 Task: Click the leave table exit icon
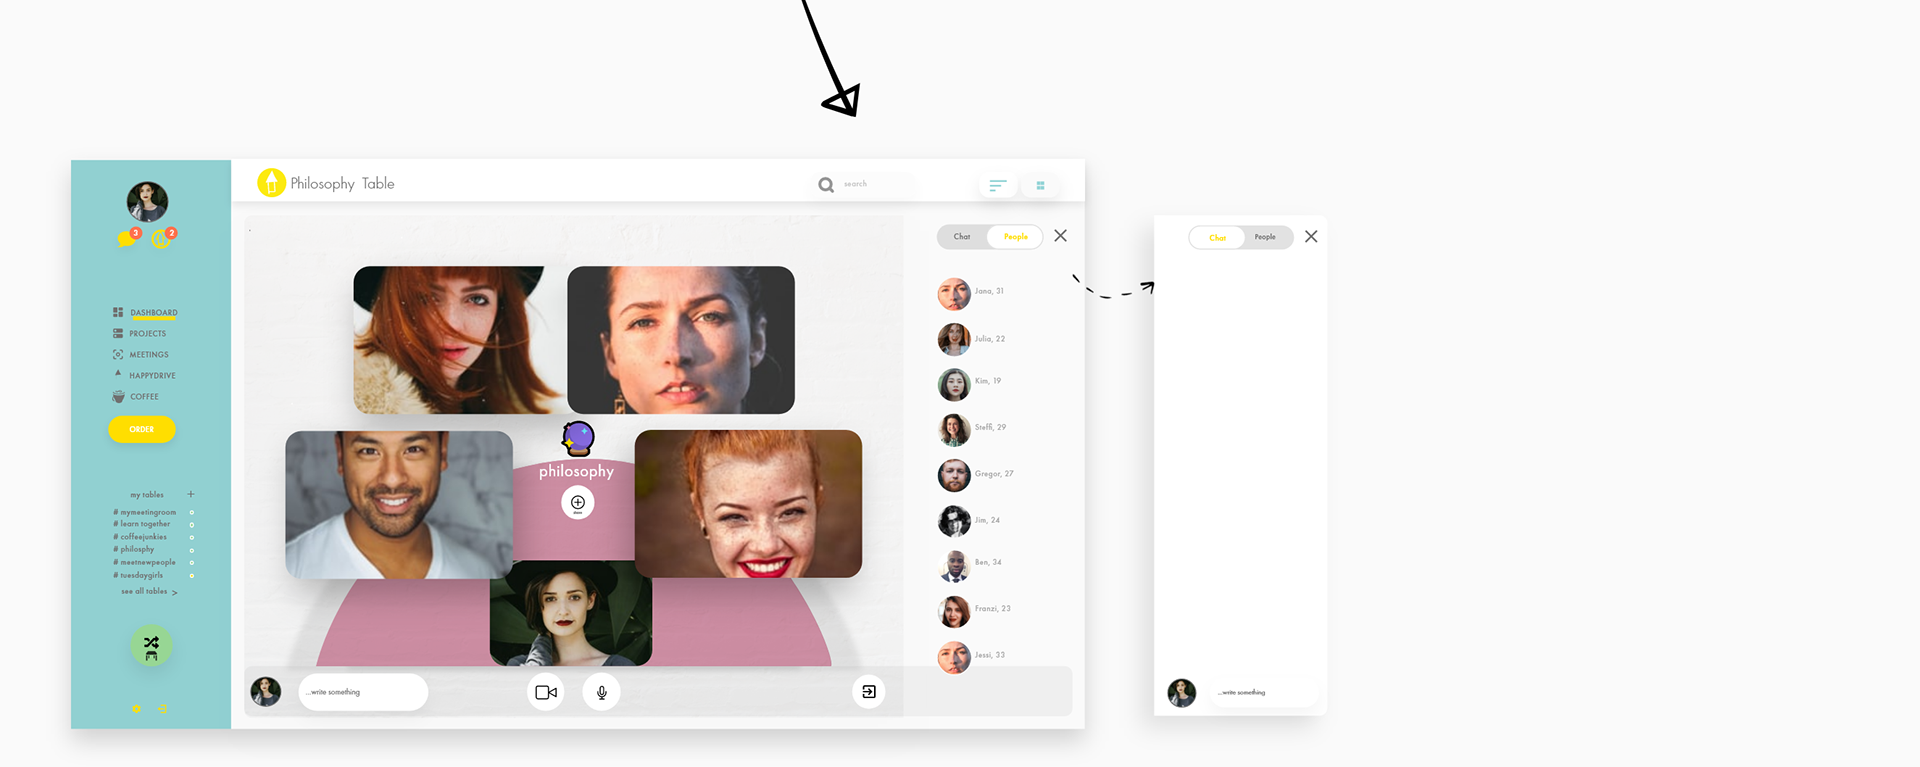tap(868, 692)
